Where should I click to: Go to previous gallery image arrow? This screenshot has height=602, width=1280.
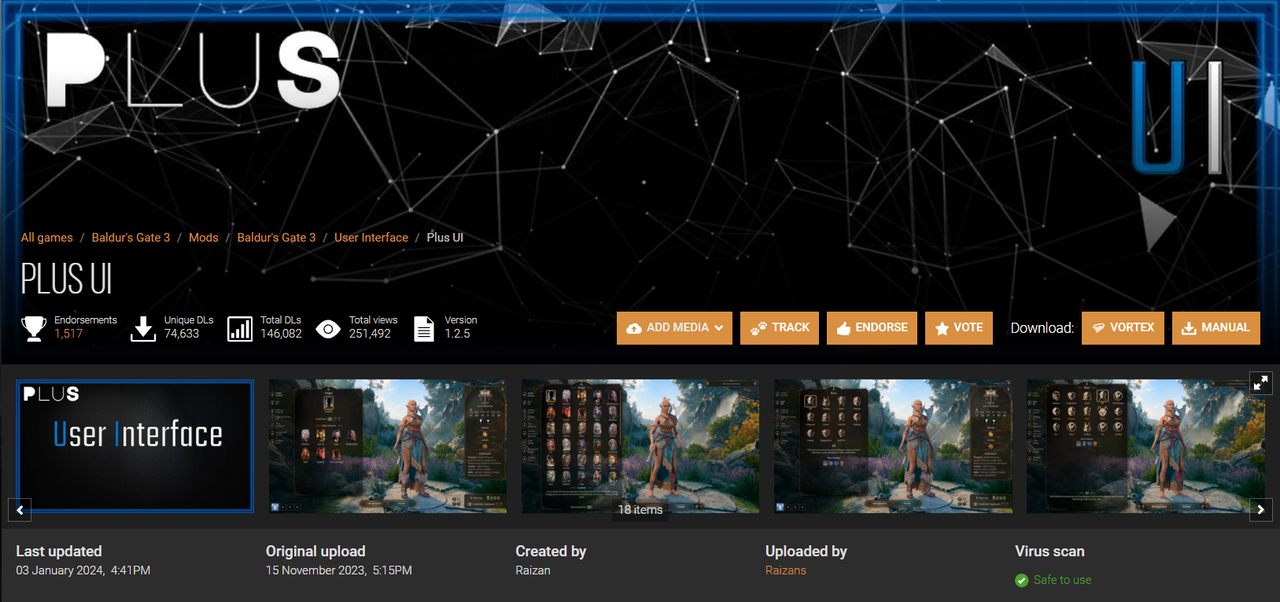click(20, 510)
